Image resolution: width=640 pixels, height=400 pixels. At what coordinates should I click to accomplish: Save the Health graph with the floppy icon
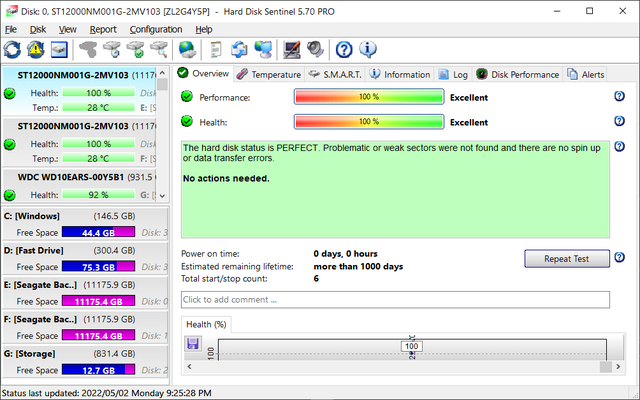click(193, 344)
